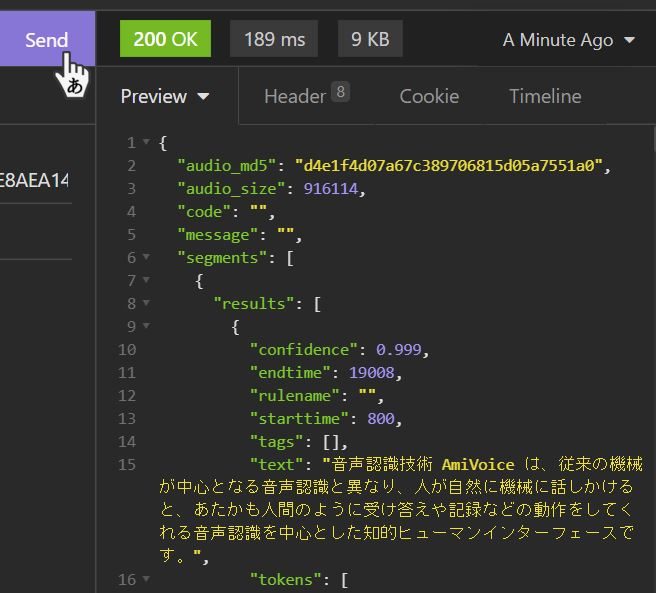Click the "tokens" key on line 16
656x593 pixels.
click(x=285, y=580)
